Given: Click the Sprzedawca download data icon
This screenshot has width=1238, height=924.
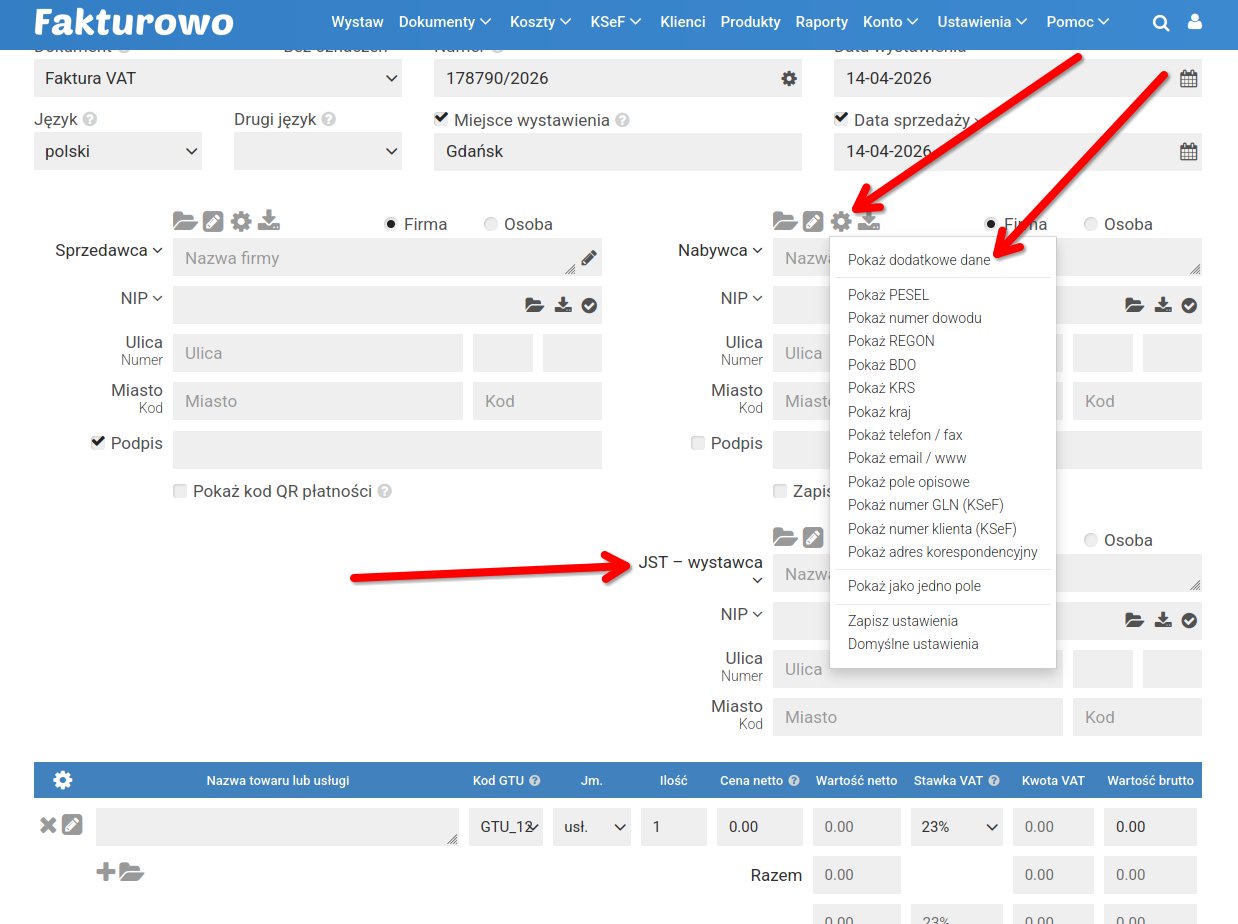Looking at the screenshot, I should [x=269, y=221].
